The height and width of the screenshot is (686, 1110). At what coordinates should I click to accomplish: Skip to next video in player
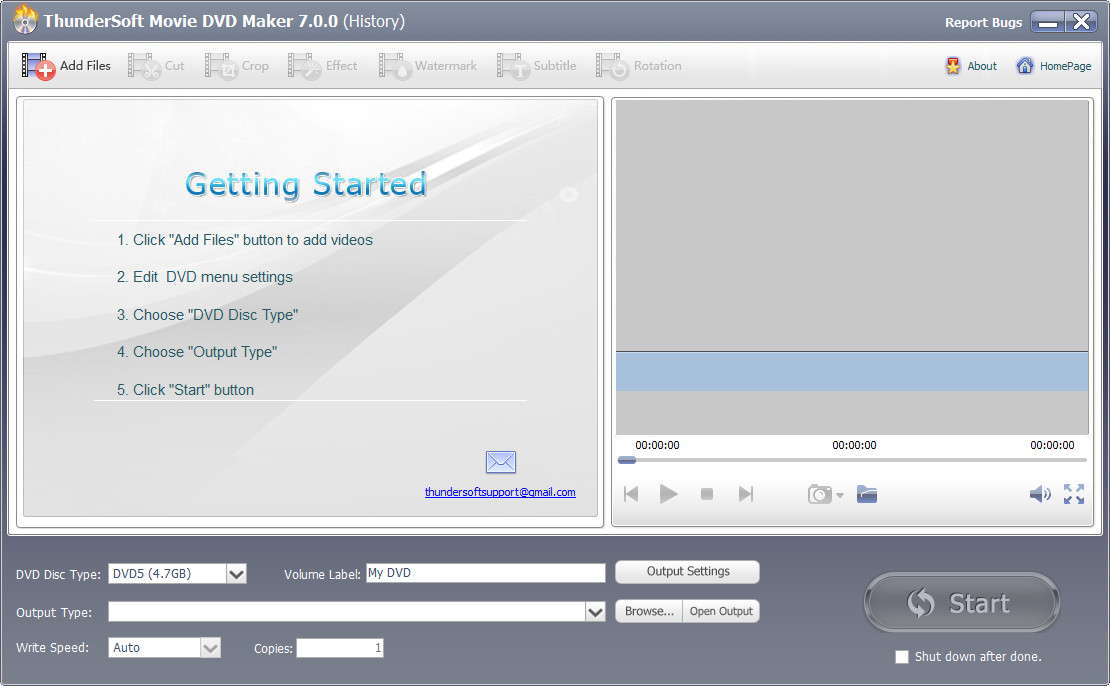(745, 493)
